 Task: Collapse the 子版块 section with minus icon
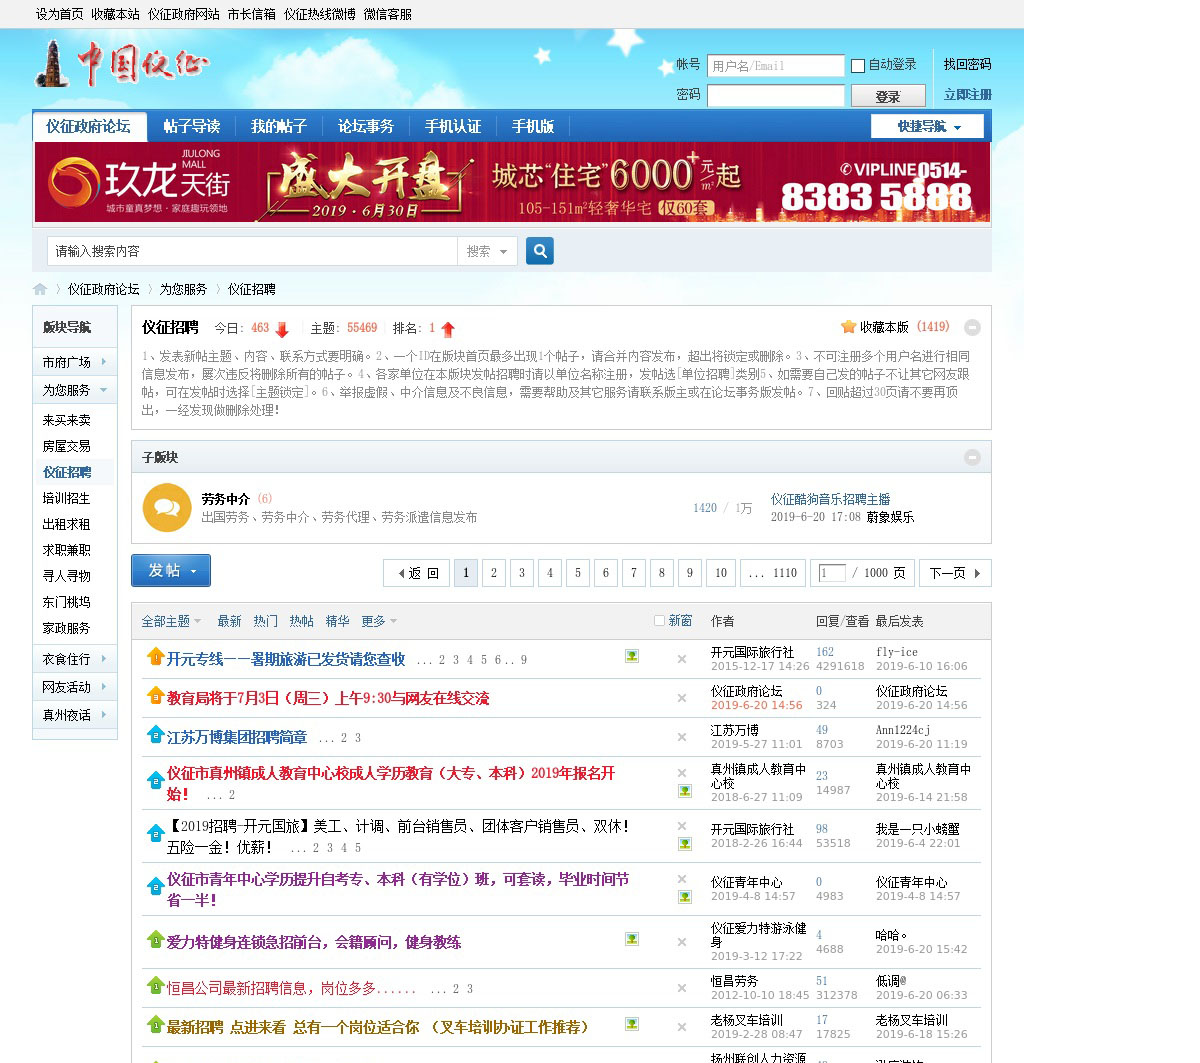[x=972, y=457]
